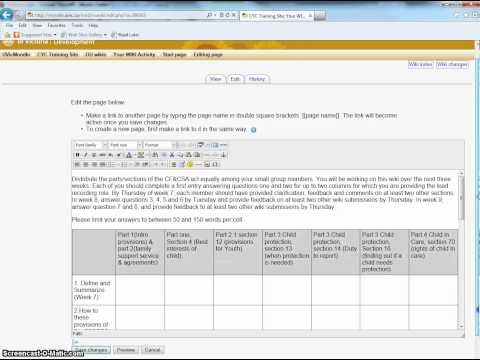Click the Read Later favorites bar item
Screen dimensions: 480x360
[x=125, y=35]
